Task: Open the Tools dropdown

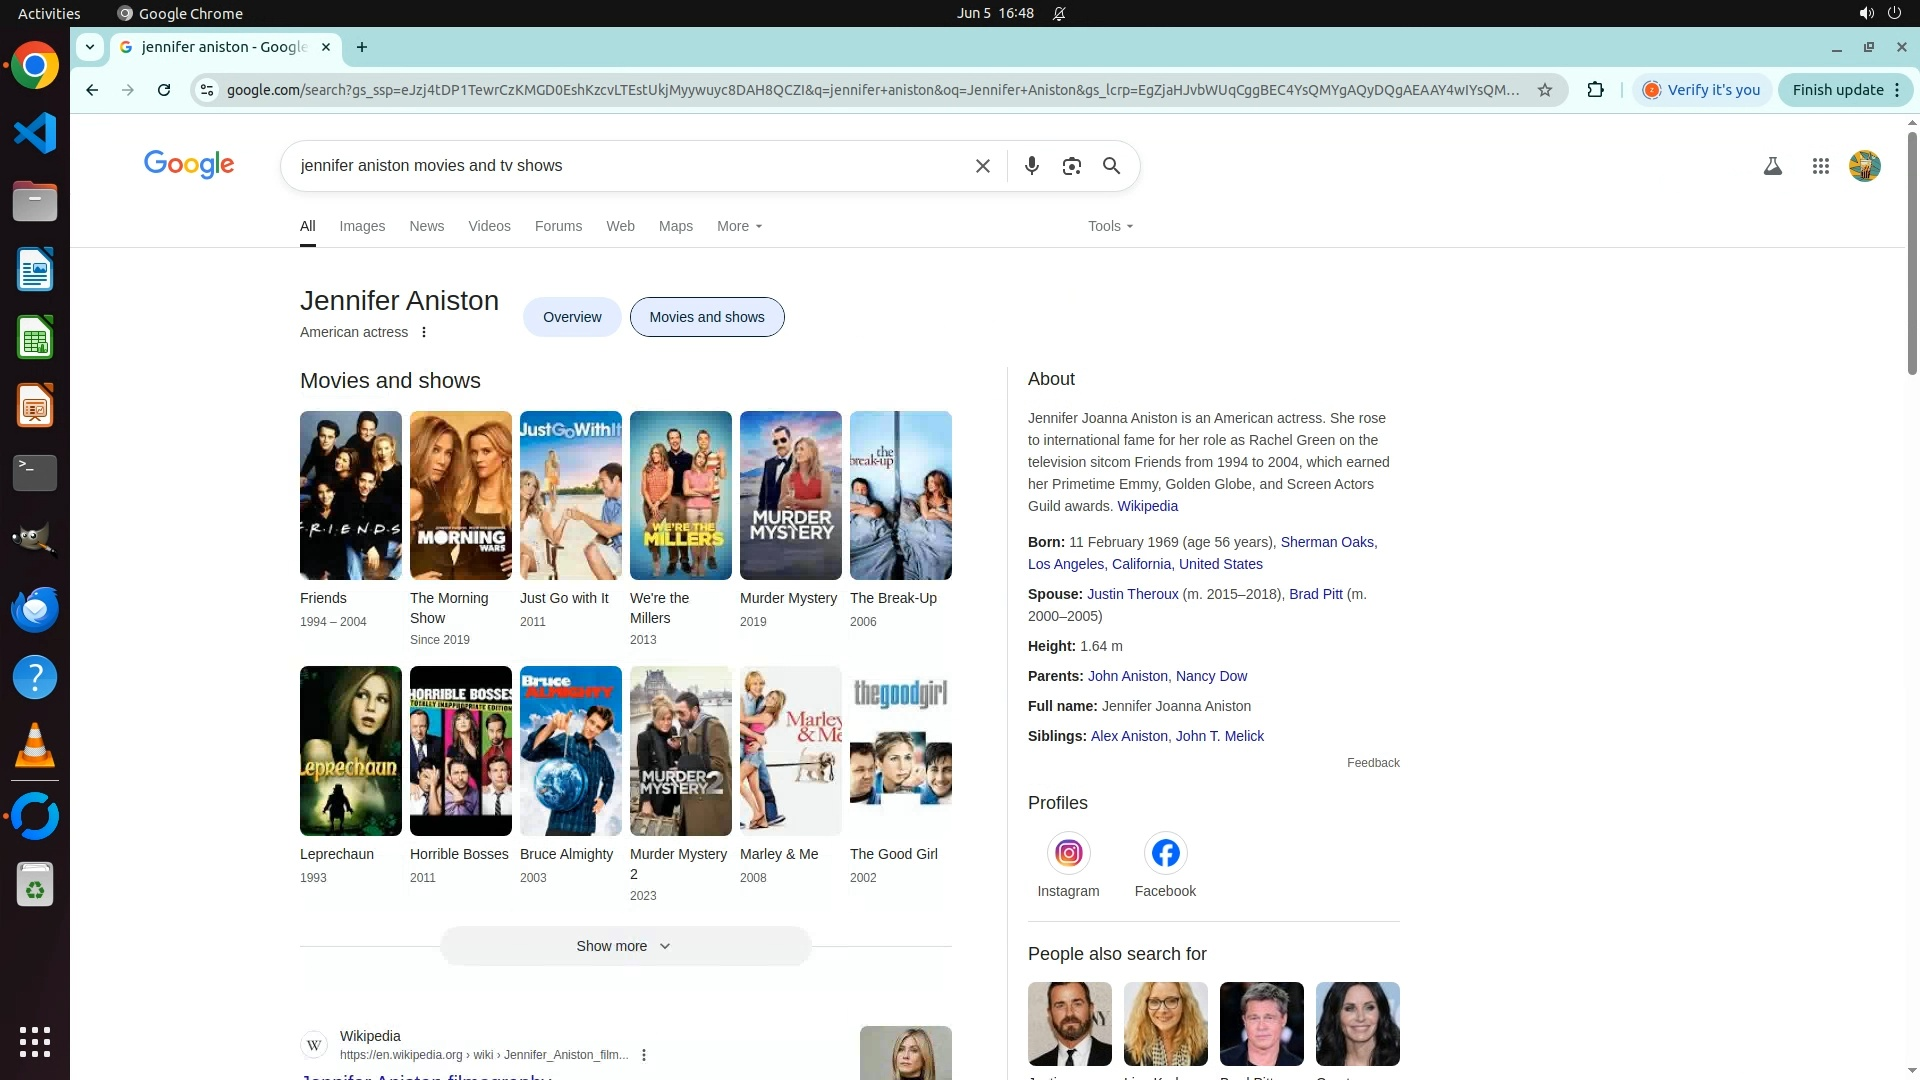Action: pyautogui.click(x=1110, y=226)
